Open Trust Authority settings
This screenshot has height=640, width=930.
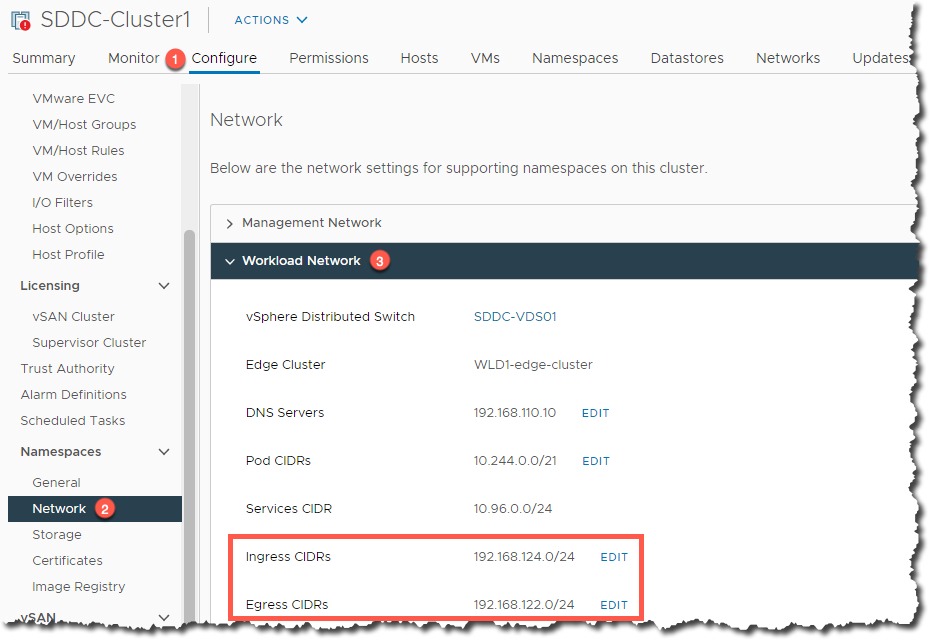click(x=68, y=369)
